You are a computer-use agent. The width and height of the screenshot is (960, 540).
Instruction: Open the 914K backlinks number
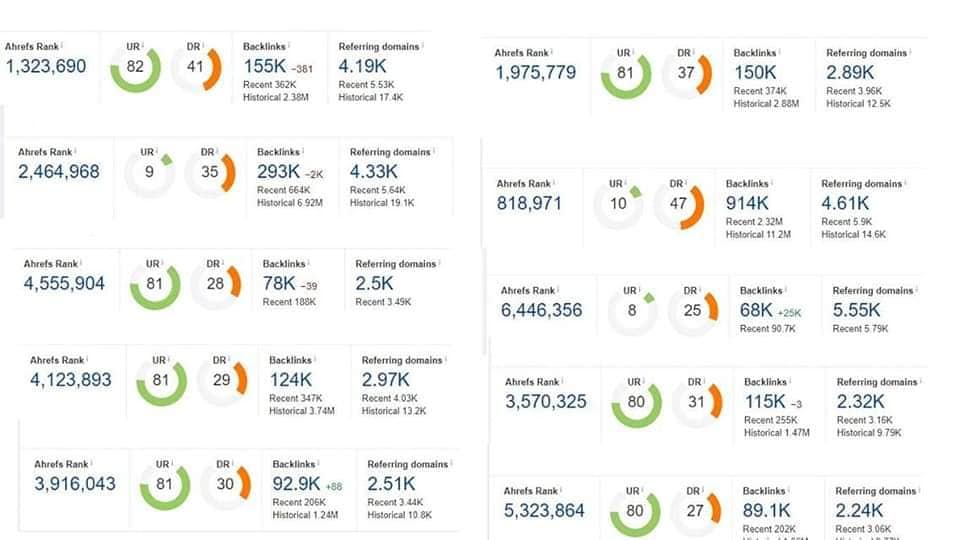[747, 203]
